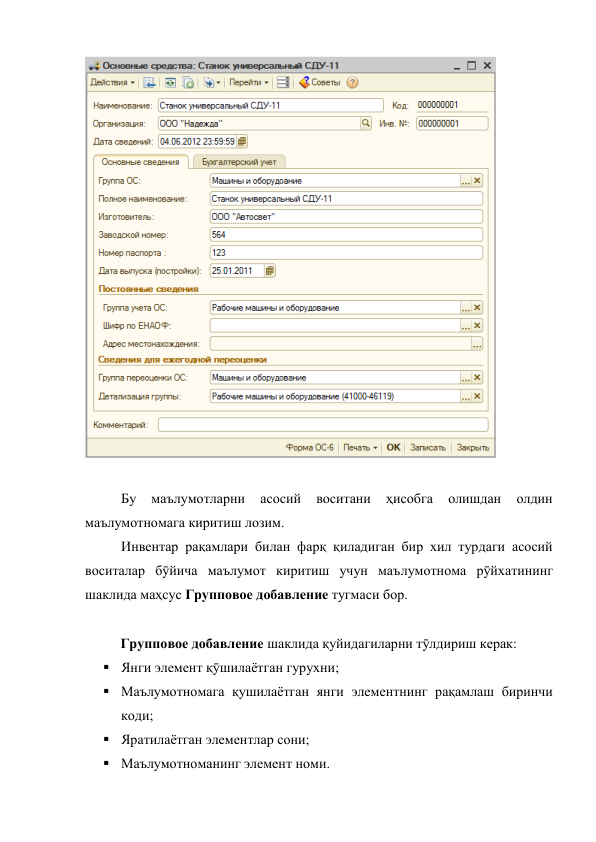Click the list settings toolbar icon
This screenshot has width=596, height=842.
[x=284, y=83]
